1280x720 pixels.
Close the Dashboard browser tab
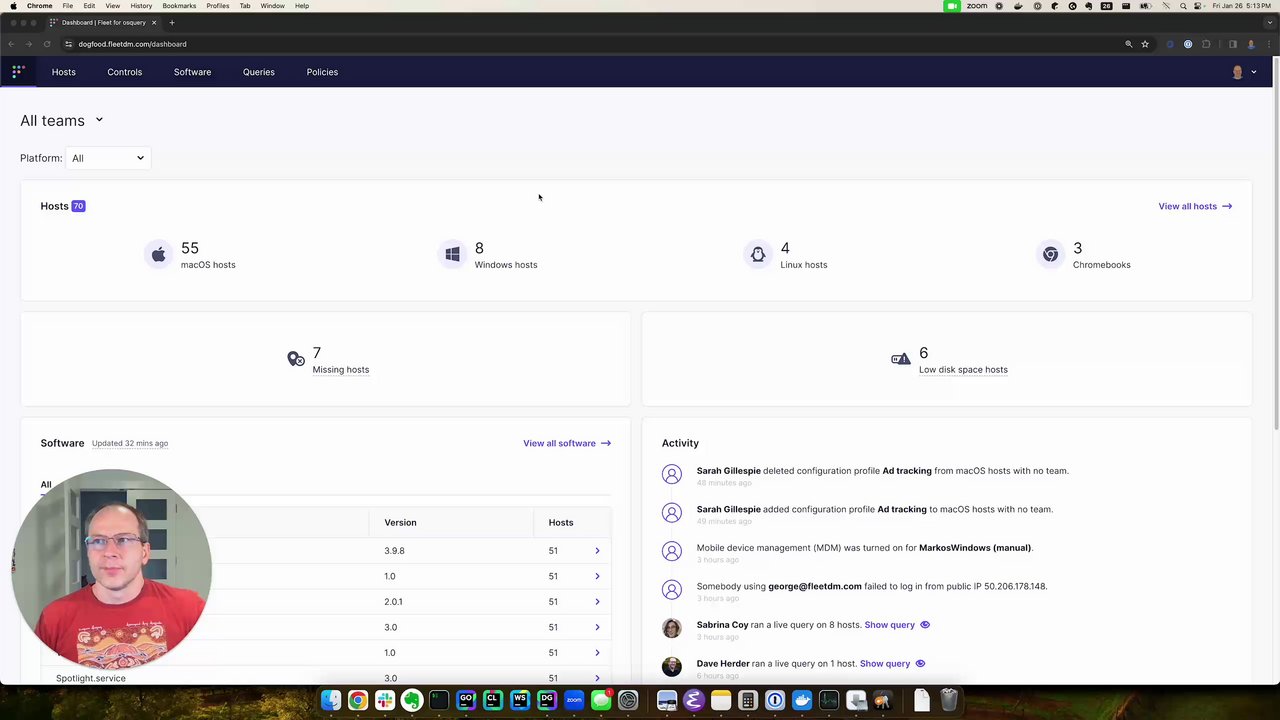point(154,22)
